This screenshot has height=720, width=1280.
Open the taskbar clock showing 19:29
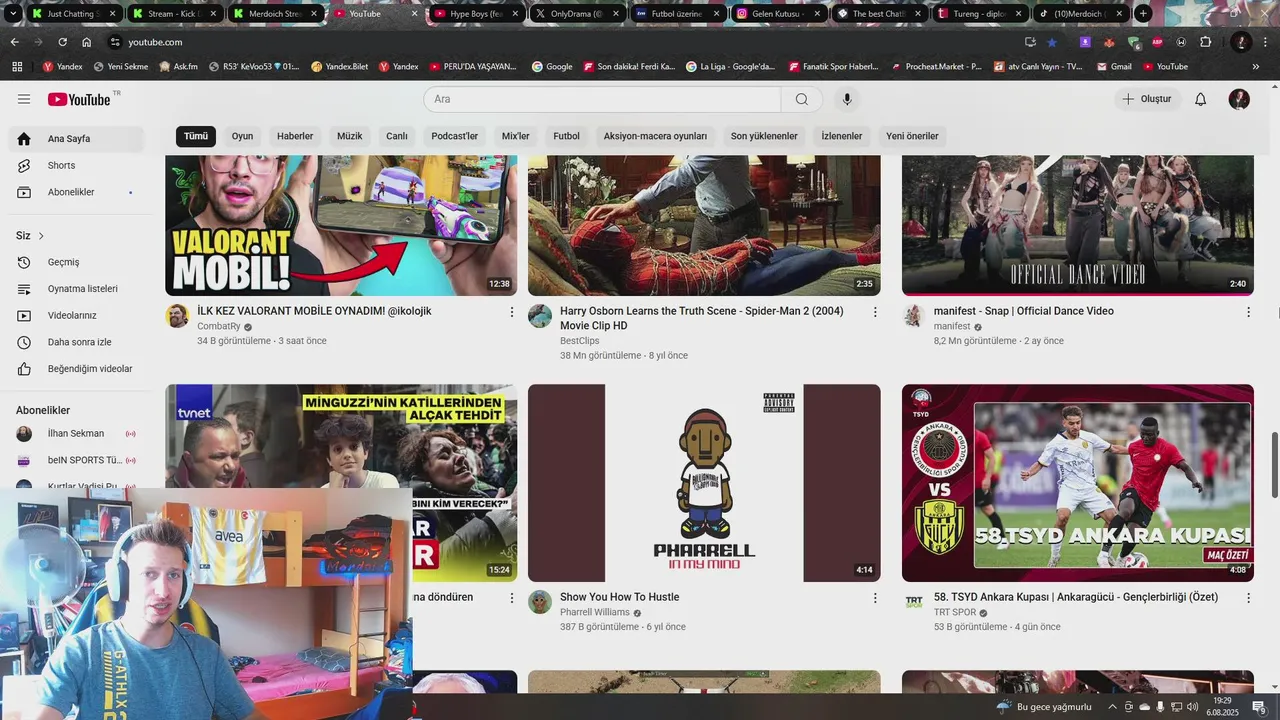(1222, 707)
